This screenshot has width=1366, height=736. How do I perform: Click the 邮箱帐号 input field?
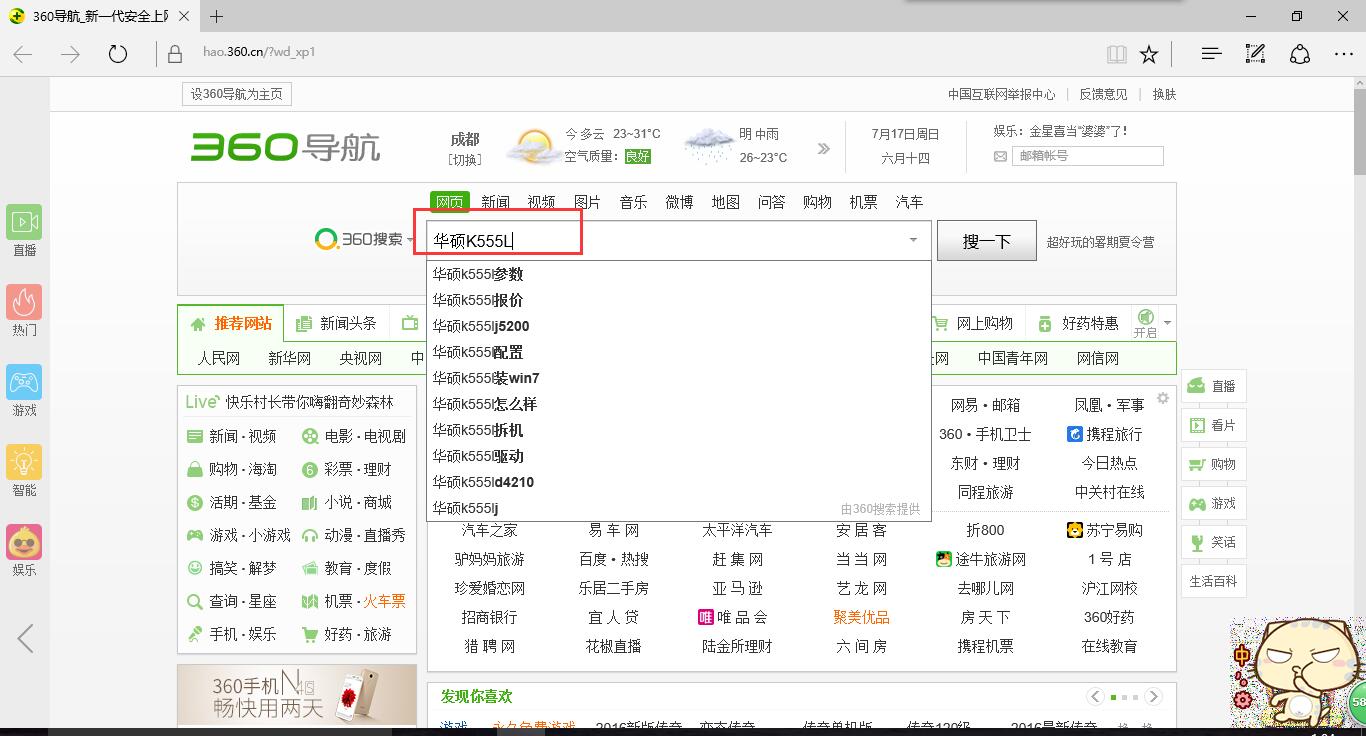click(1088, 156)
